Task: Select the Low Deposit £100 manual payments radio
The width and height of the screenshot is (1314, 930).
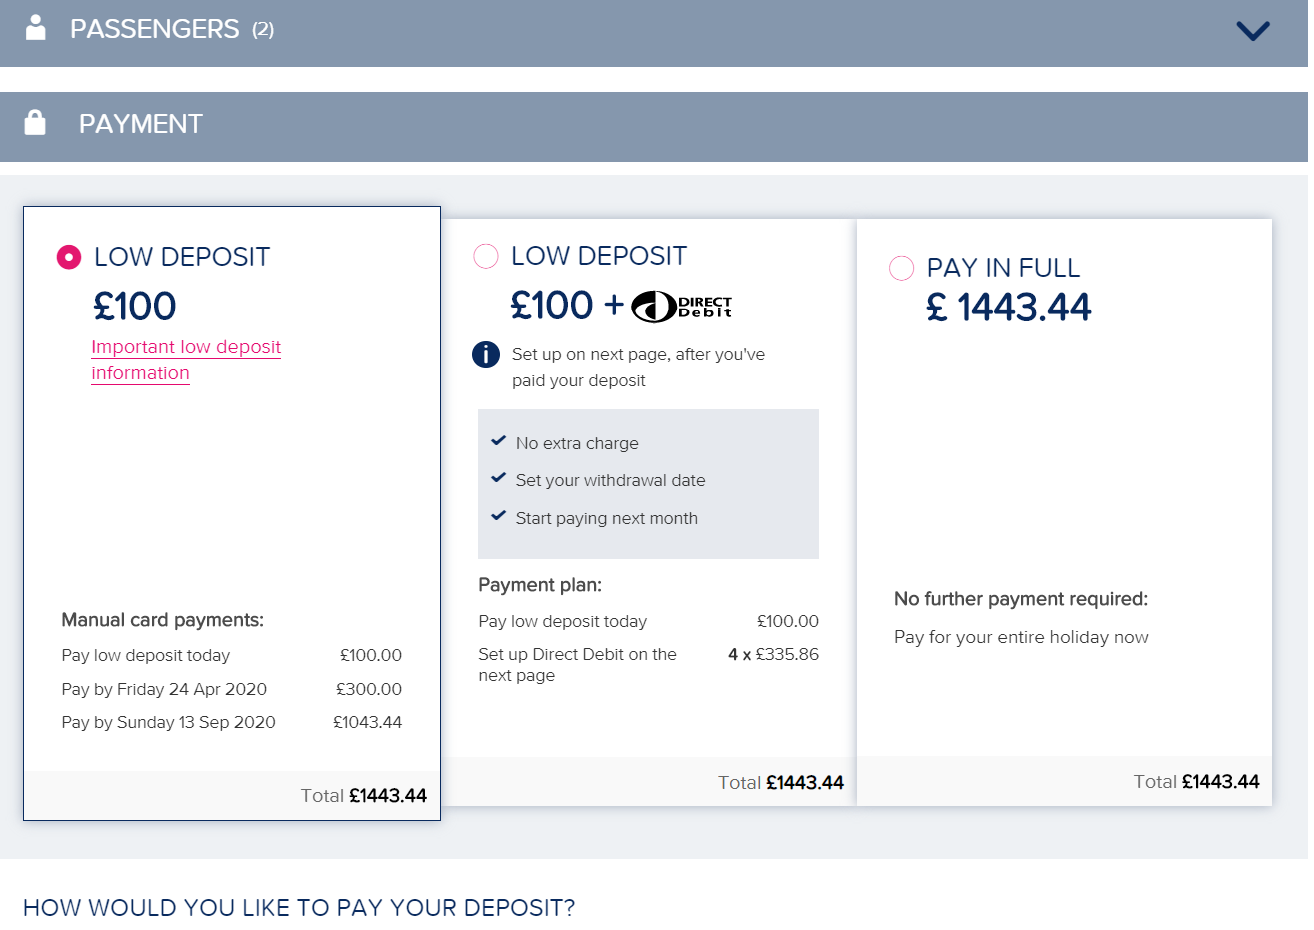Action: (x=69, y=257)
